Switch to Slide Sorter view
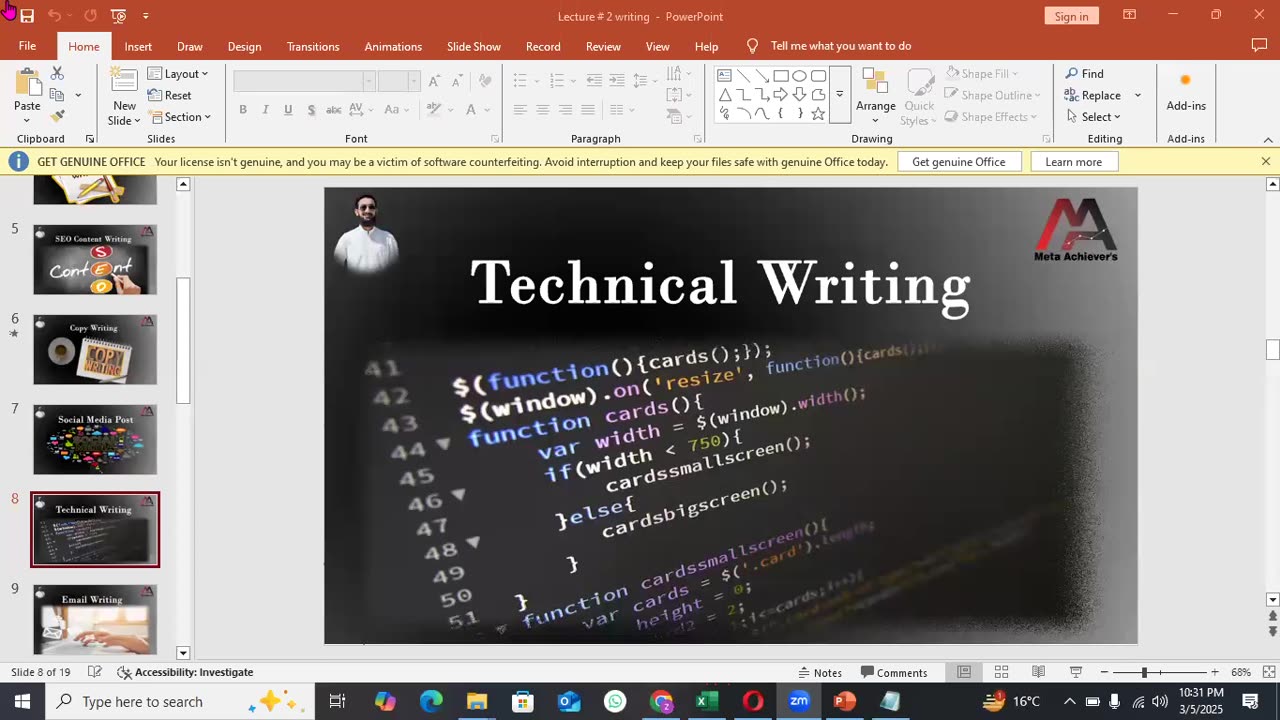Image resolution: width=1280 pixels, height=720 pixels. pyautogui.click(x=1001, y=672)
